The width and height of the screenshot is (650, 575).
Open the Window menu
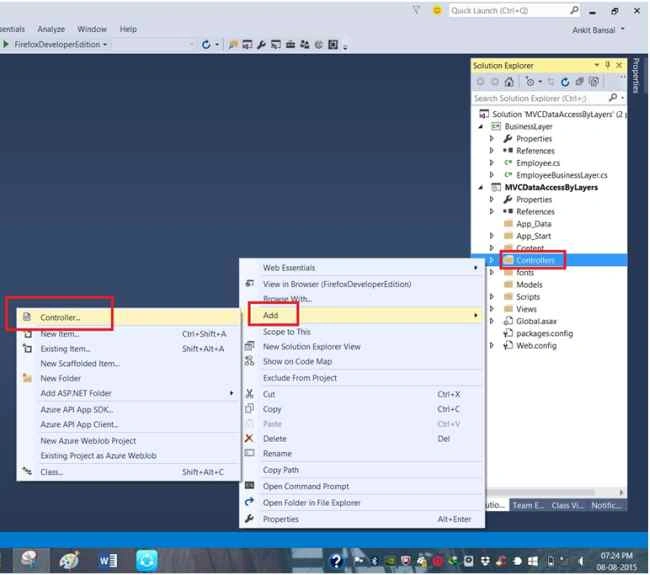pos(92,29)
